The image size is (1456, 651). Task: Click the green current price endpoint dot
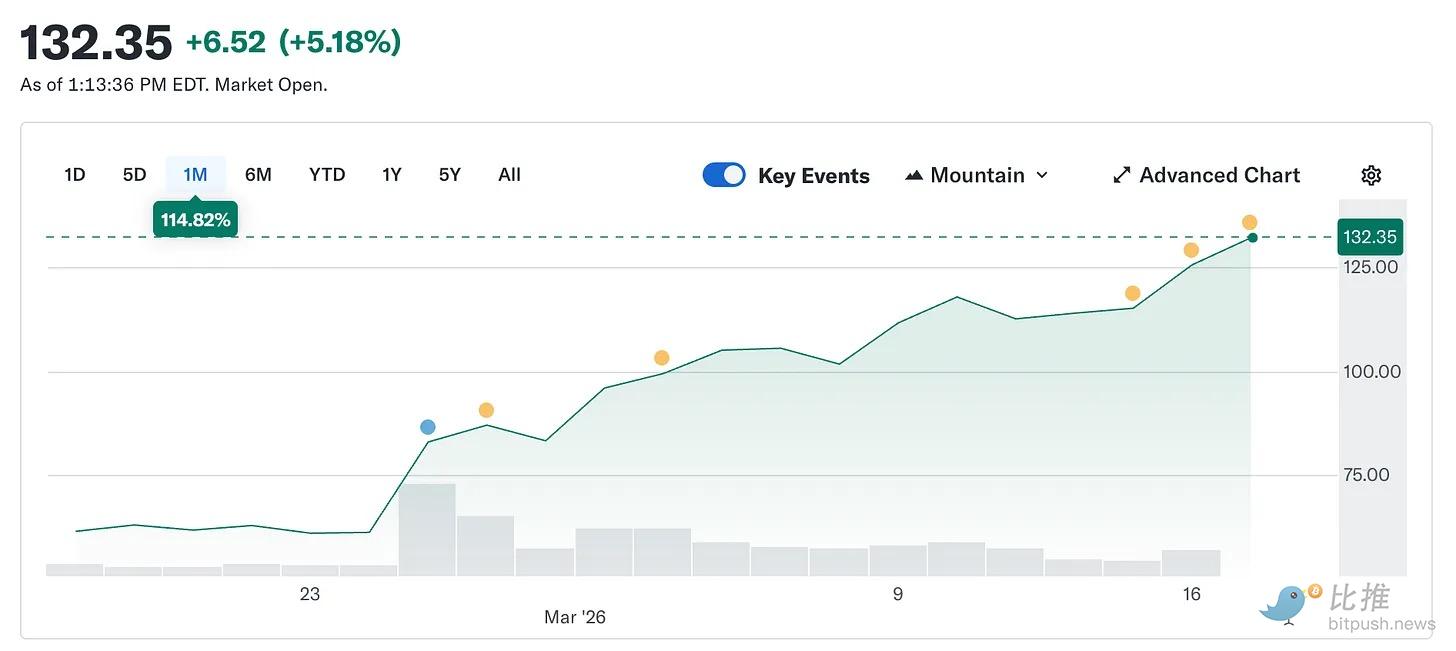1252,237
